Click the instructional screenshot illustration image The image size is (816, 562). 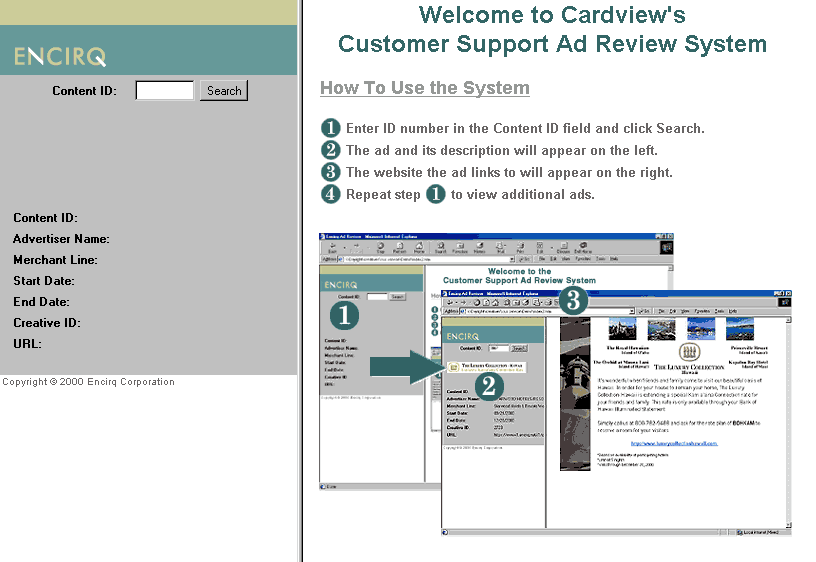555,385
